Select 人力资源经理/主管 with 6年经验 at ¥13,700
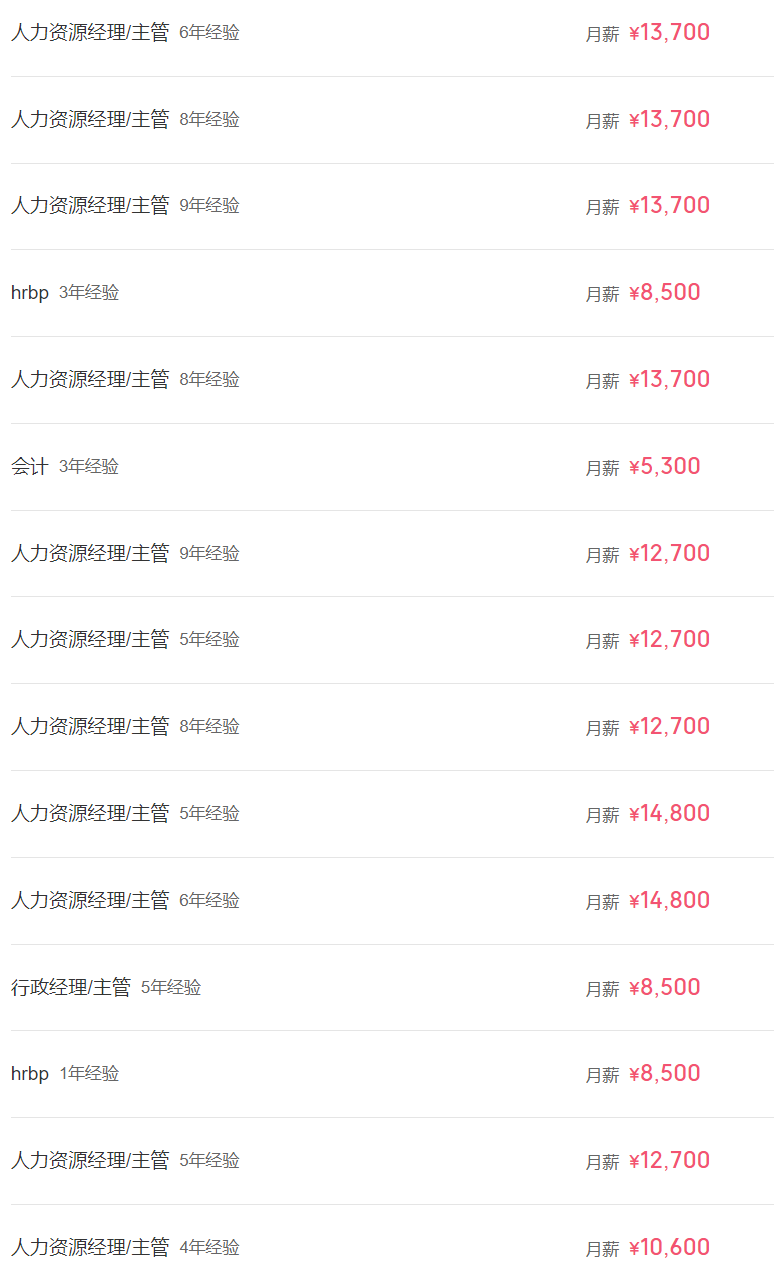 point(90,33)
